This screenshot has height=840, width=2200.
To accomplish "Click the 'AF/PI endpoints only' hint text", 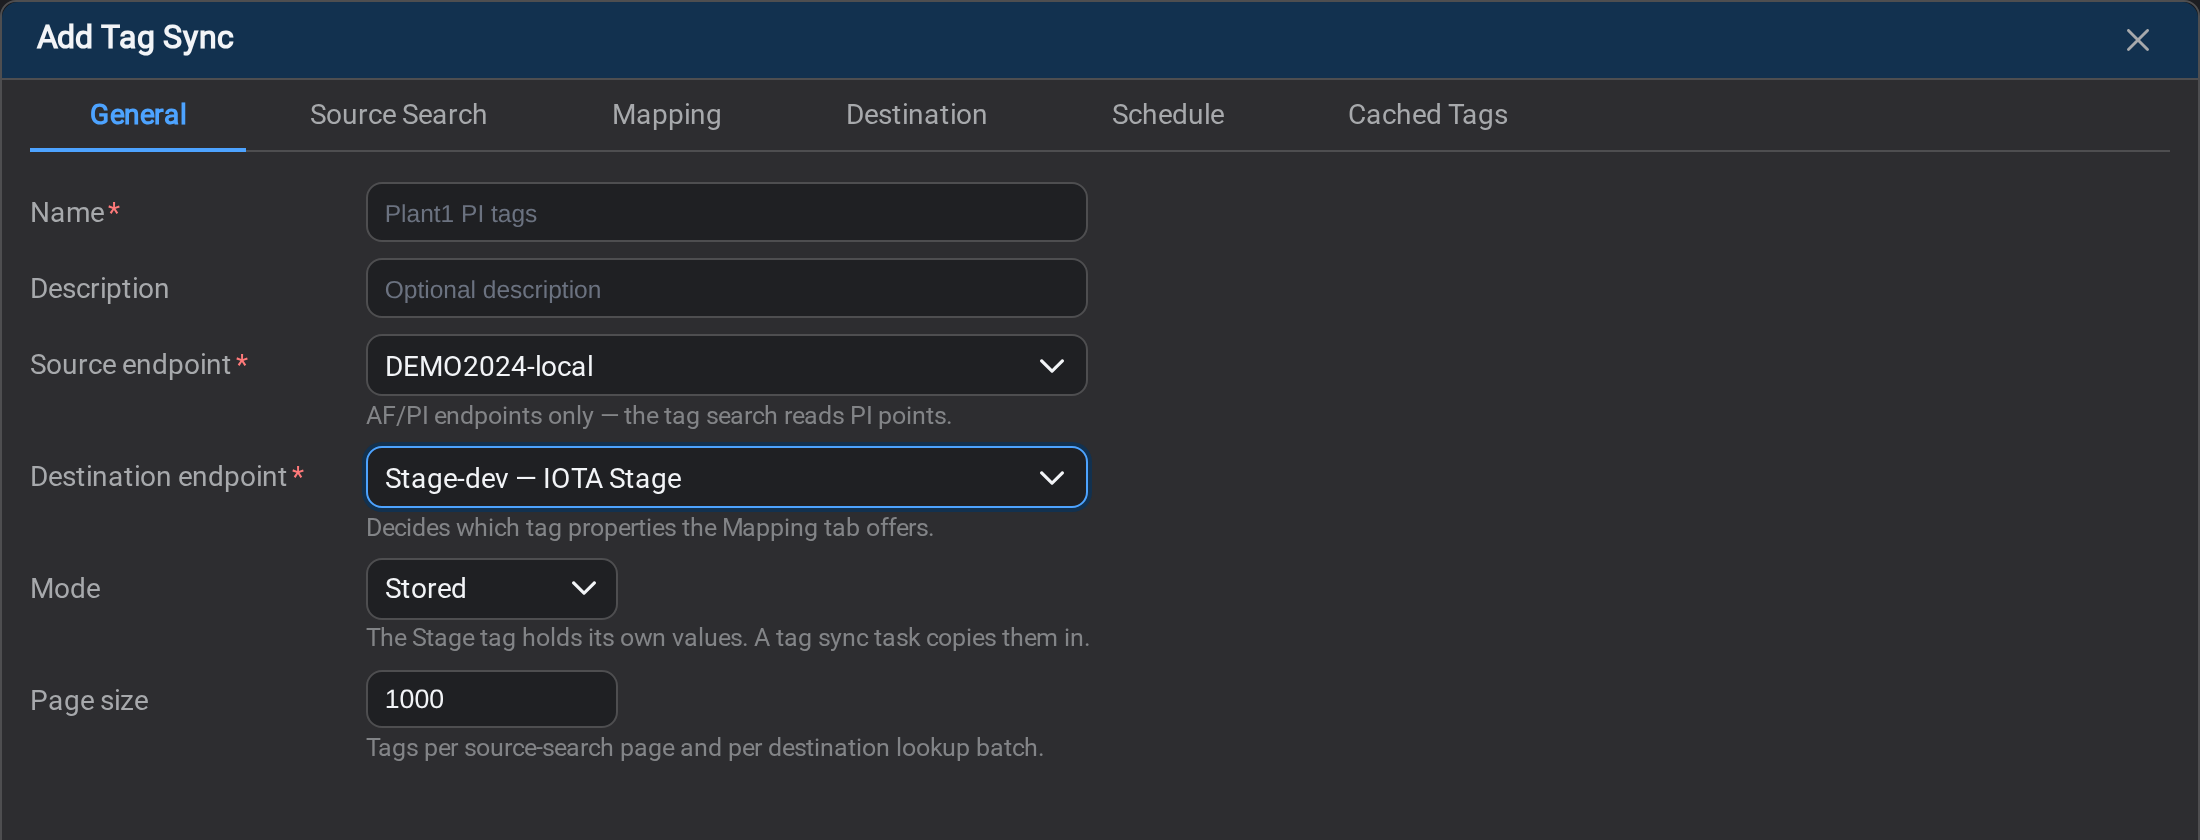I will (x=658, y=416).
